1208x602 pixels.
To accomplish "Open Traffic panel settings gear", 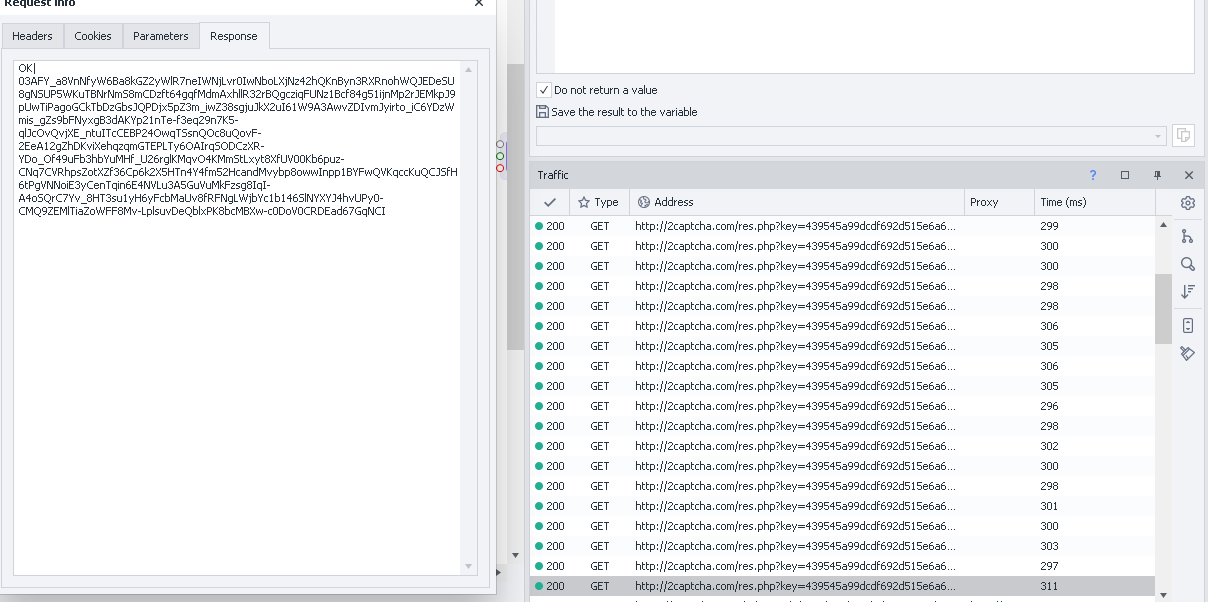I will pos(1188,203).
